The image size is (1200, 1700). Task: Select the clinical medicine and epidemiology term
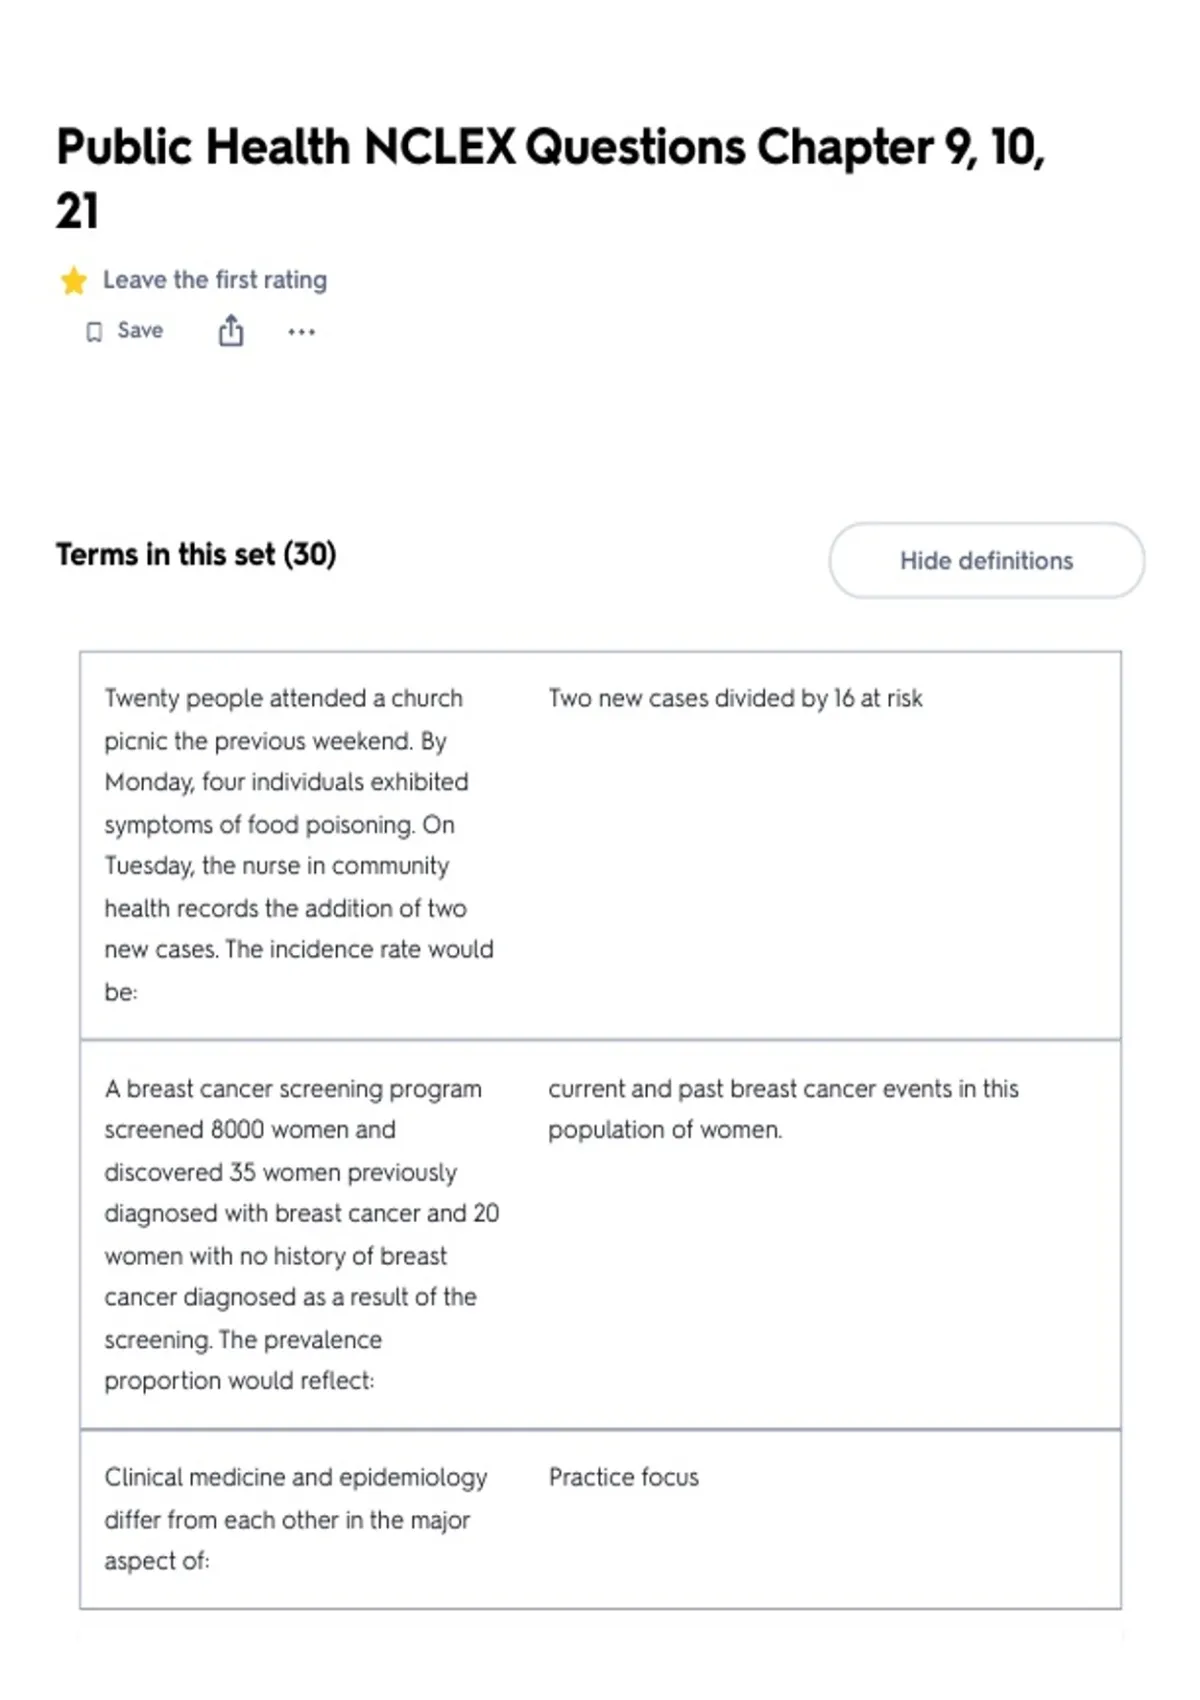point(296,1519)
